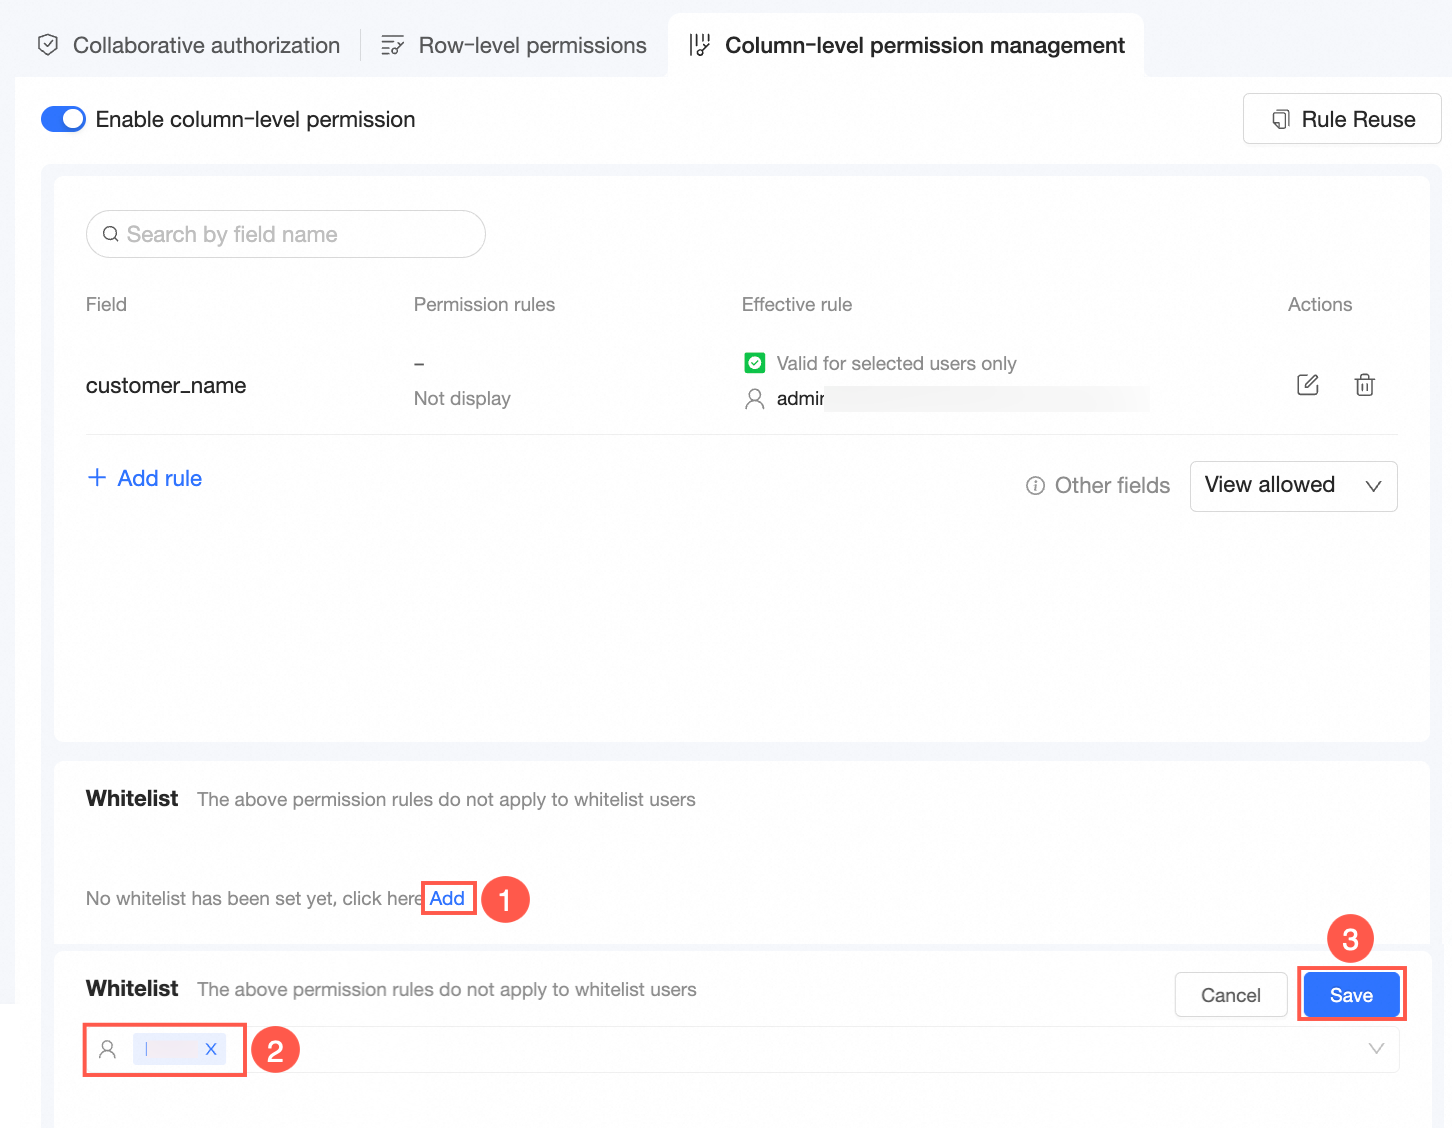Open the View allowed dropdown

1293,486
